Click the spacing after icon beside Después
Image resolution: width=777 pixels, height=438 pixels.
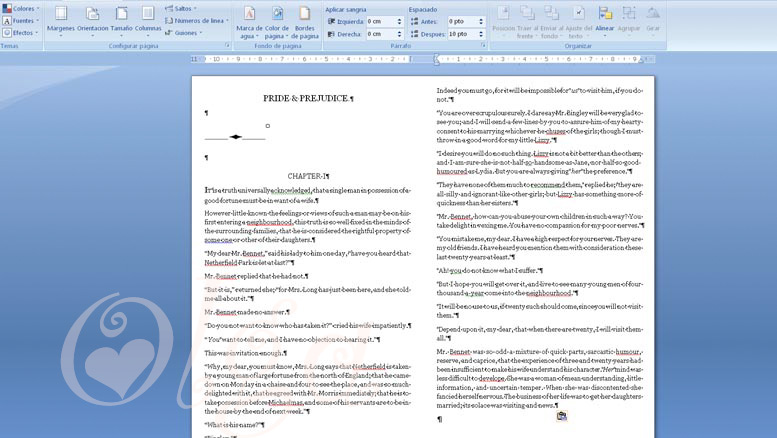click(414, 34)
